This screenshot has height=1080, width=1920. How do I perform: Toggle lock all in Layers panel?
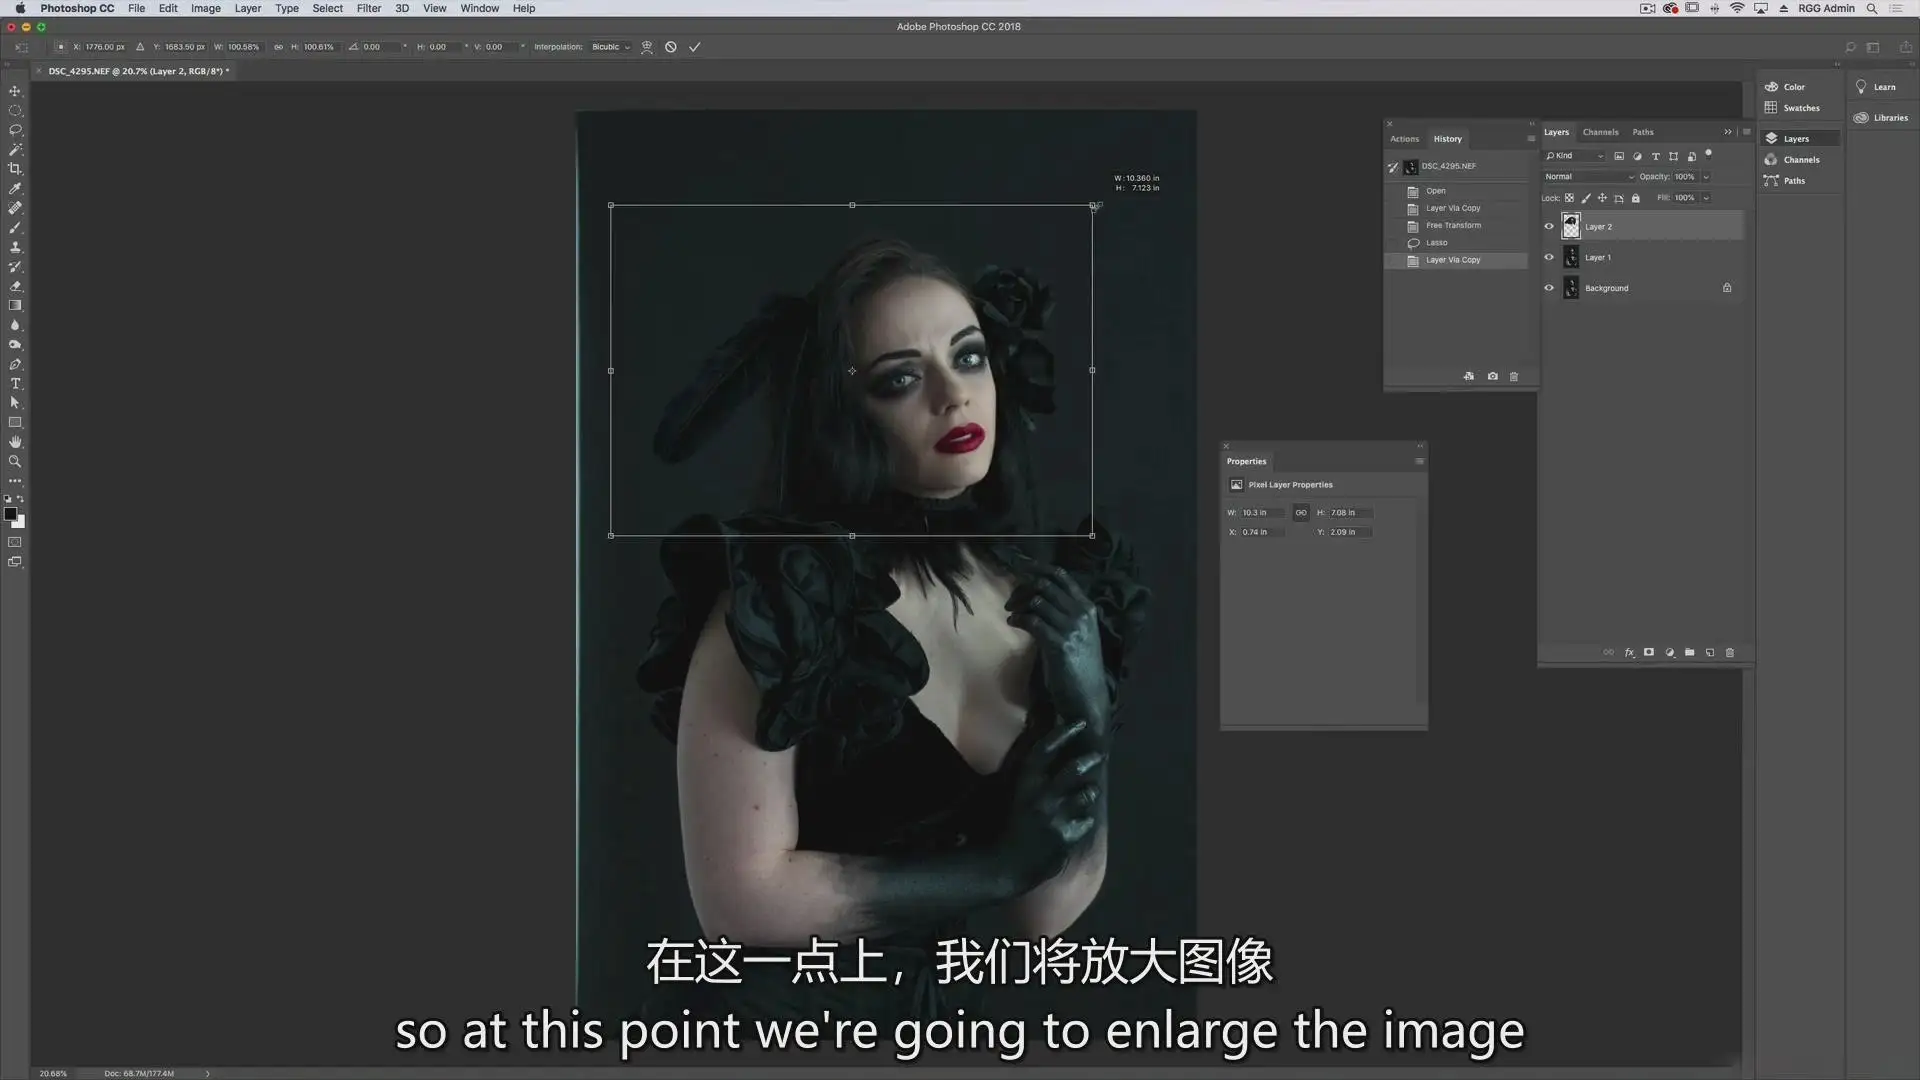click(x=1636, y=198)
